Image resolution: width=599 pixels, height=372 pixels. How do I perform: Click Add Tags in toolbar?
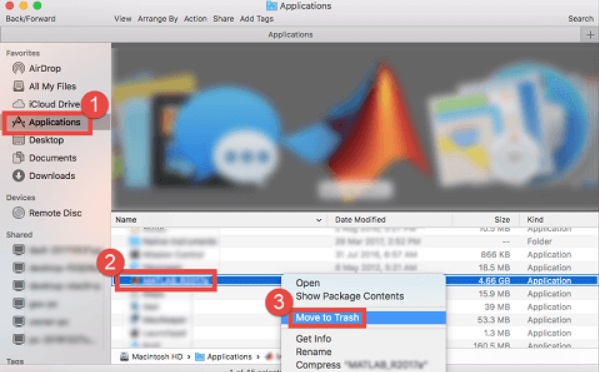[256, 19]
